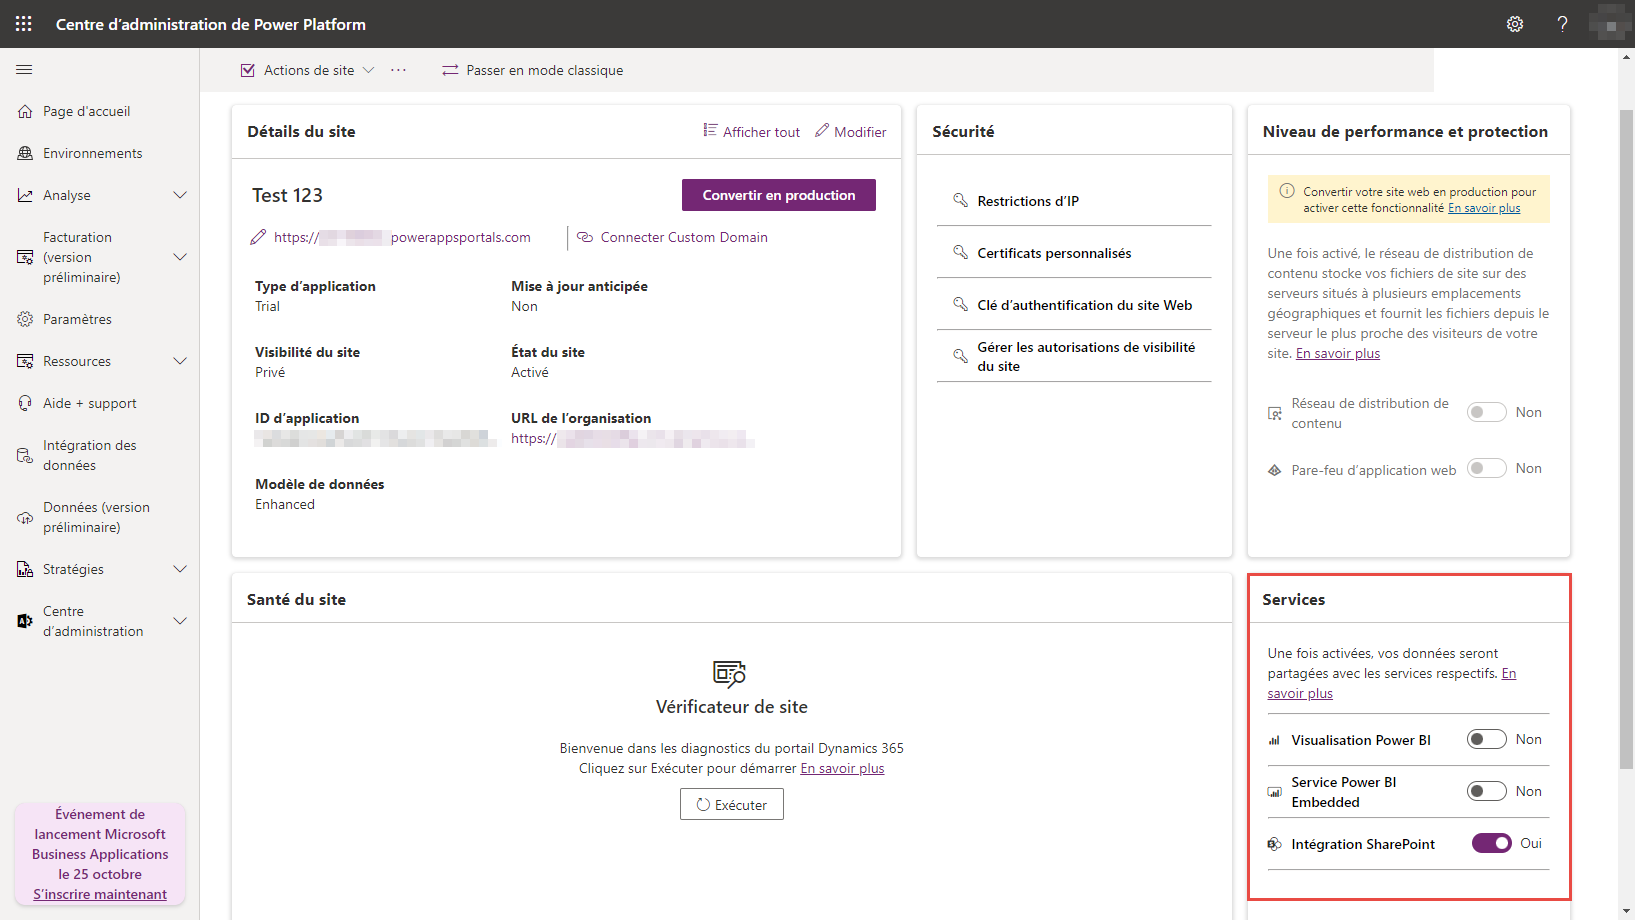This screenshot has width=1635, height=920.
Task: Click En savoir plus in Vérificateur de site
Action: (842, 768)
